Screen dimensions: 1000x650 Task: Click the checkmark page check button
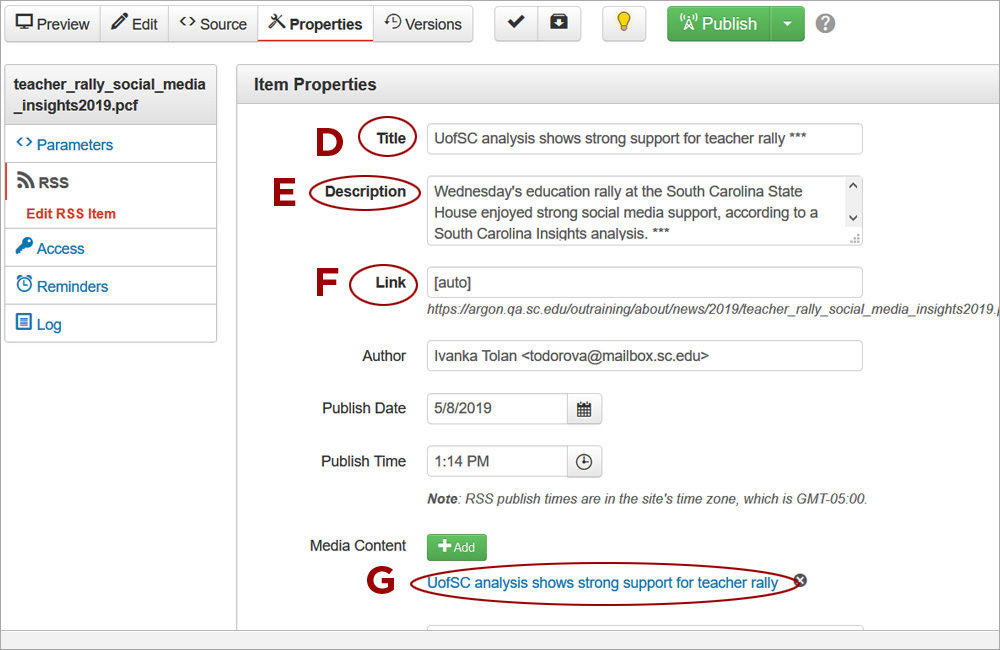point(516,24)
